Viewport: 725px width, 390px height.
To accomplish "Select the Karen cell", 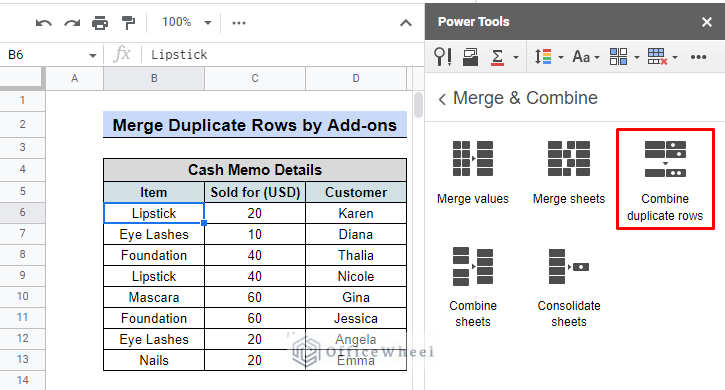I will click(x=356, y=213).
